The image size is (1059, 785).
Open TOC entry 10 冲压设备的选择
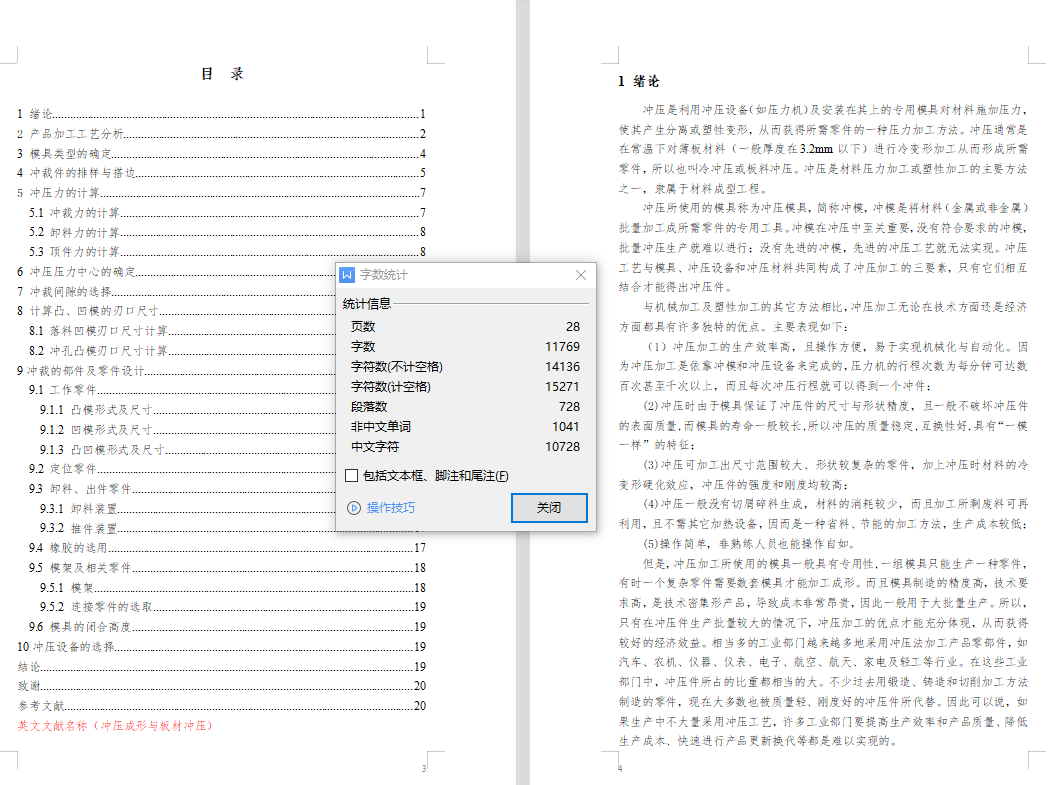[x=222, y=647]
